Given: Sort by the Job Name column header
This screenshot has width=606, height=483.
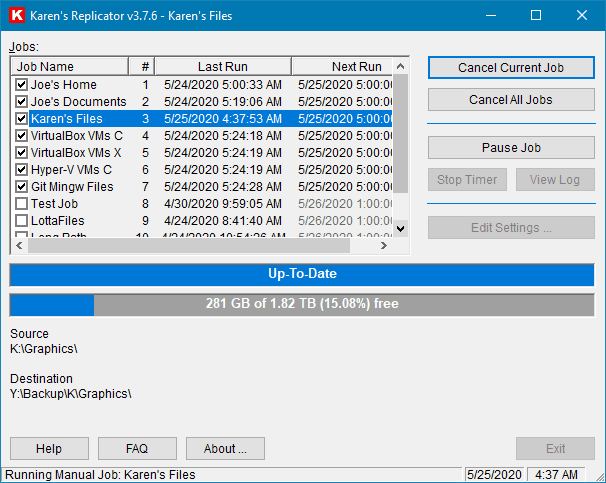Looking at the screenshot, I should pyautogui.click(x=70, y=66).
